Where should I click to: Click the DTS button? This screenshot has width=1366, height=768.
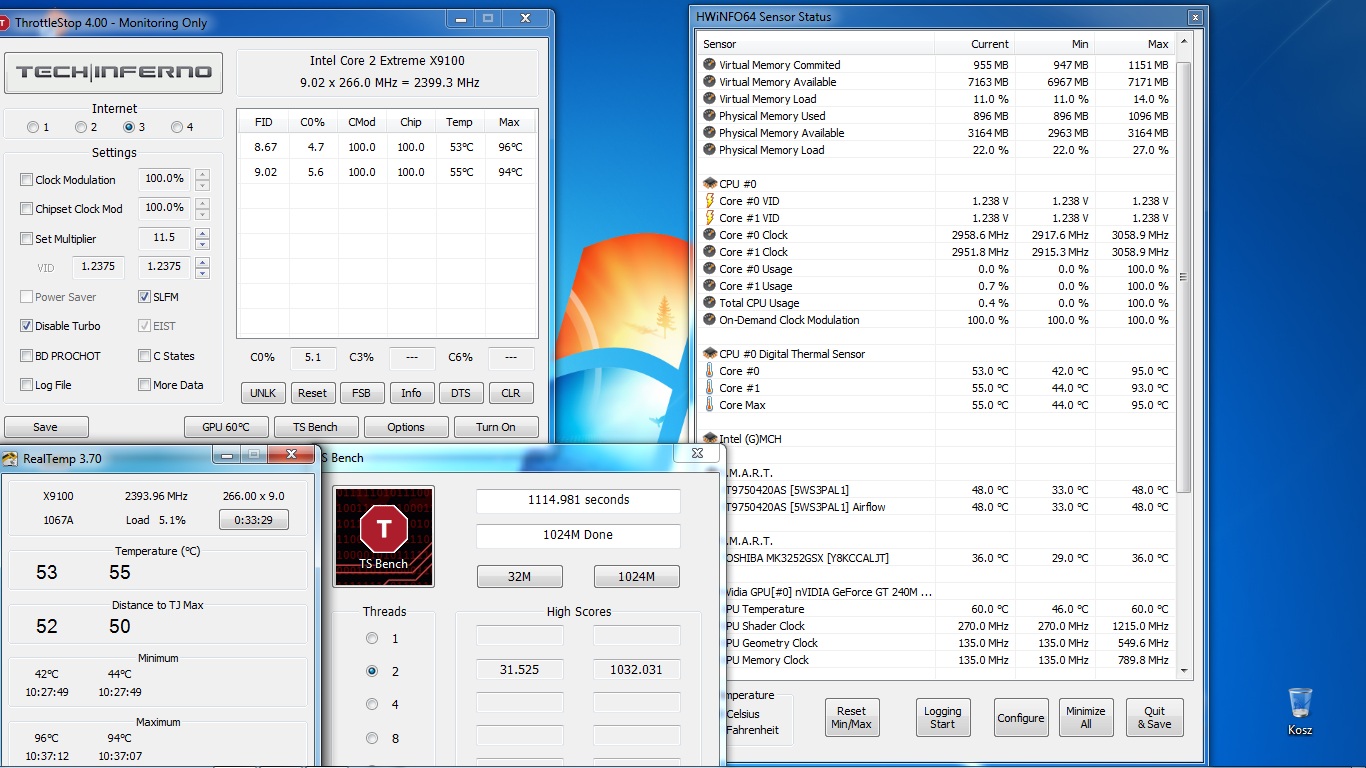tap(461, 393)
